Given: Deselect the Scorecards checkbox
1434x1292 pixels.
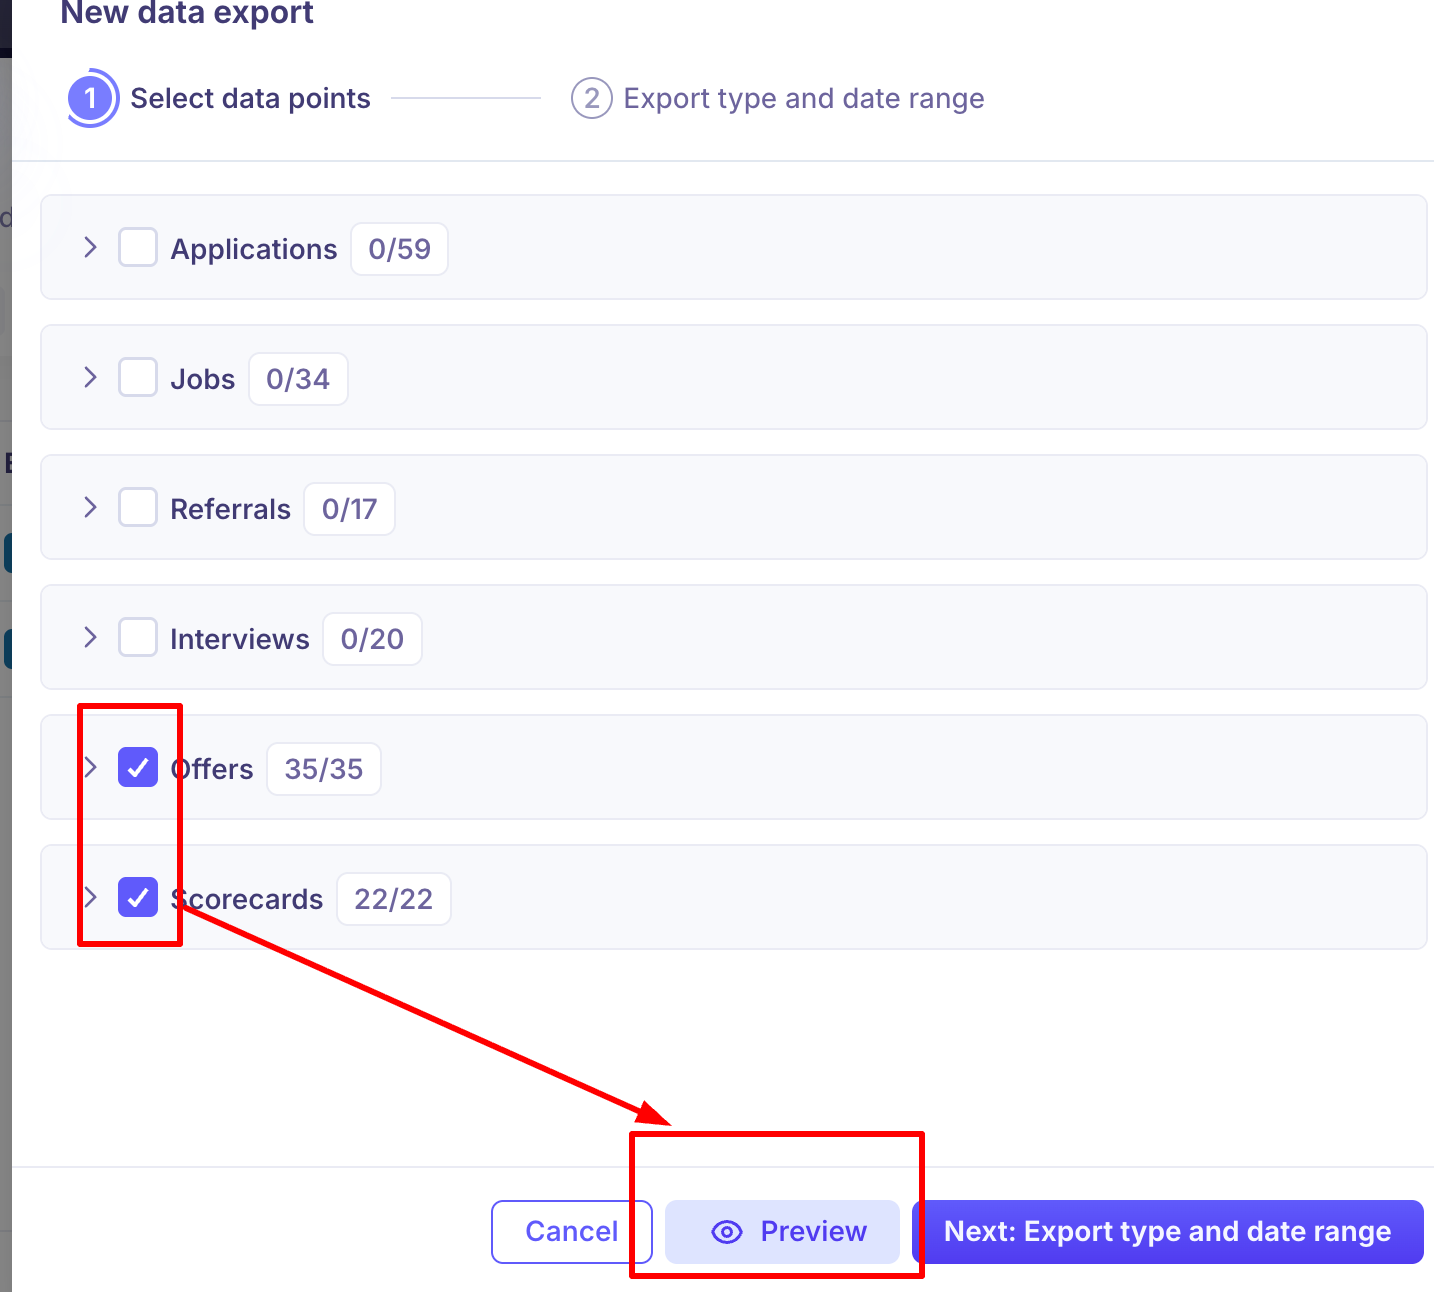Looking at the screenshot, I should [138, 897].
